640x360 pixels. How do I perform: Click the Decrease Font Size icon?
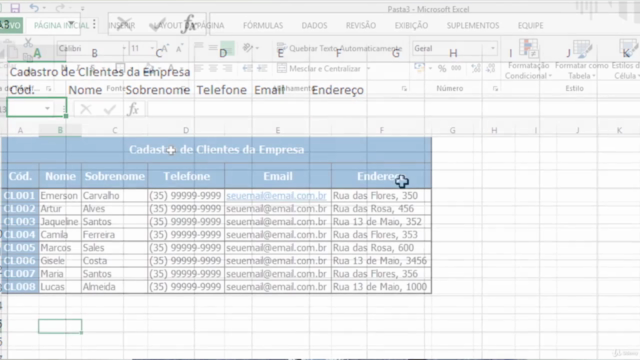(179, 49)
